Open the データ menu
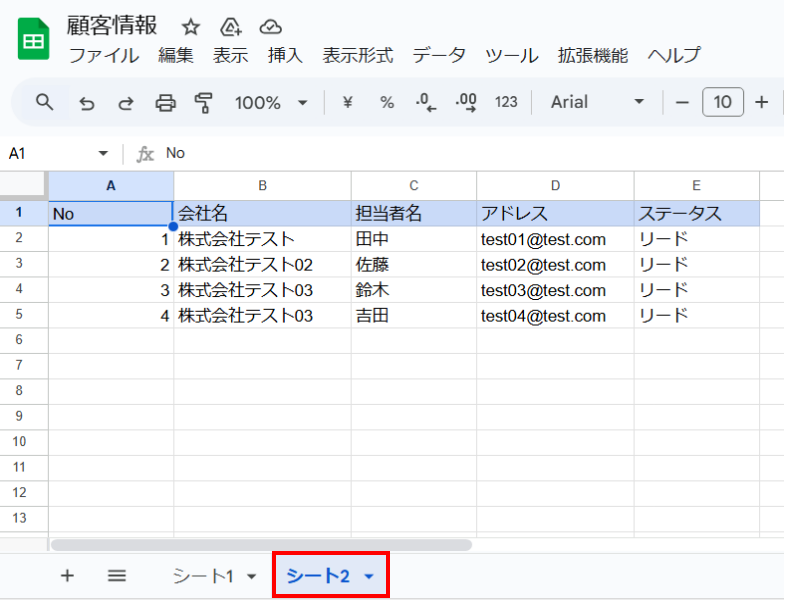This screenshot has height=600, width=785. point(439,56)
